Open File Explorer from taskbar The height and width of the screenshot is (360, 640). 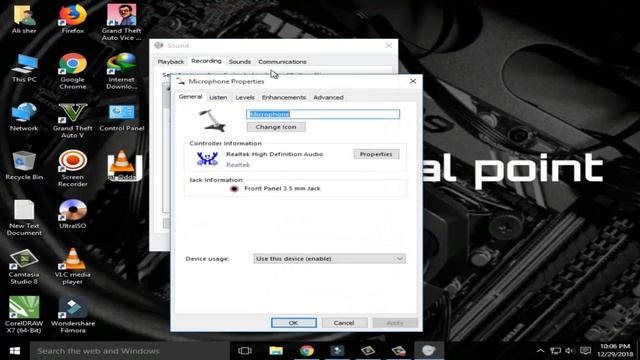(x=276, y=351)
